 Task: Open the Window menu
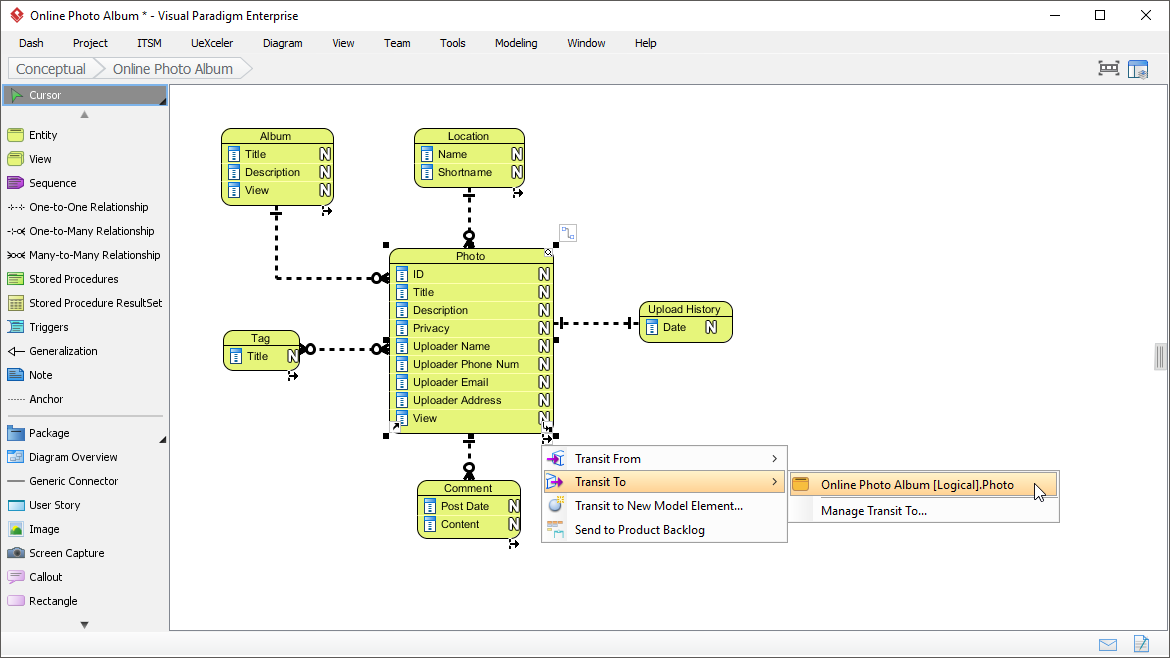pyautogui.click(x=586, y=43)
